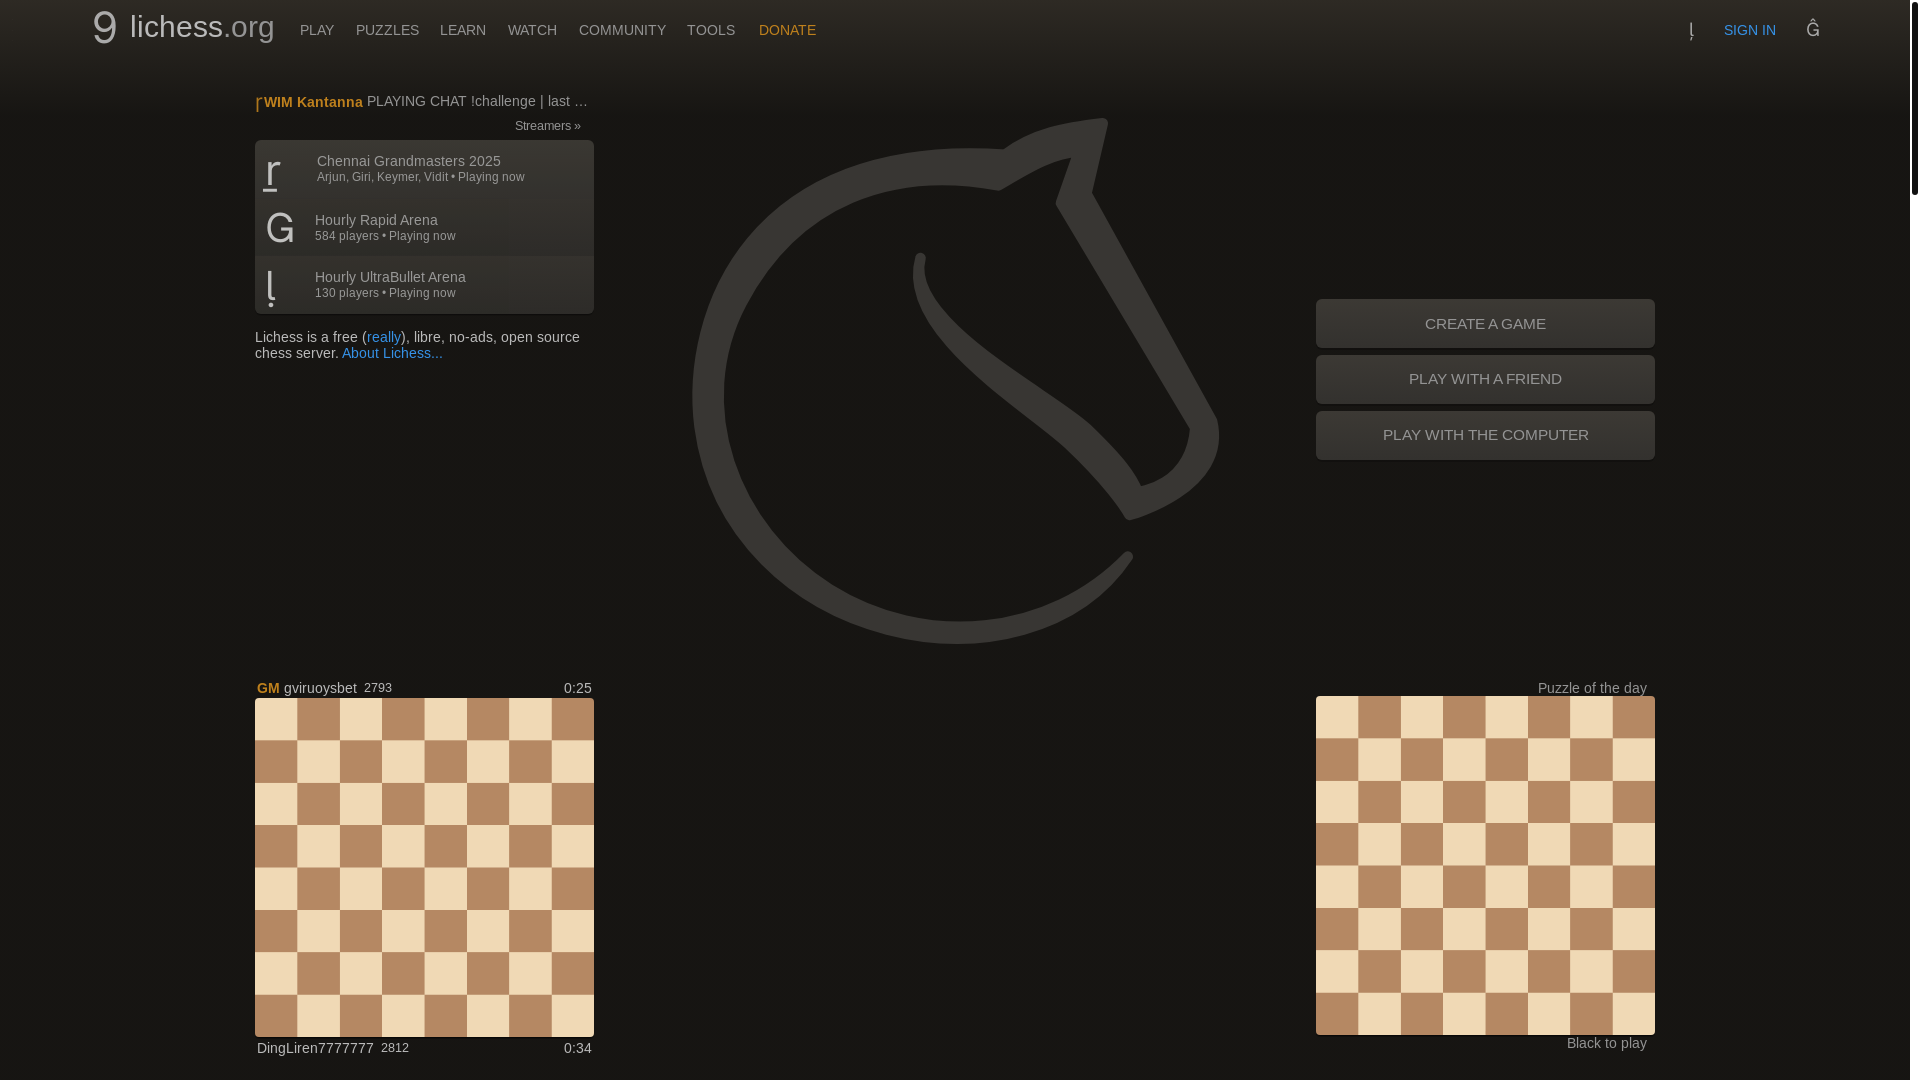Screen dimensions: 1920x1080
Task: Click the DONATE link
Action: pyautogui.click(x=787, y=30)
